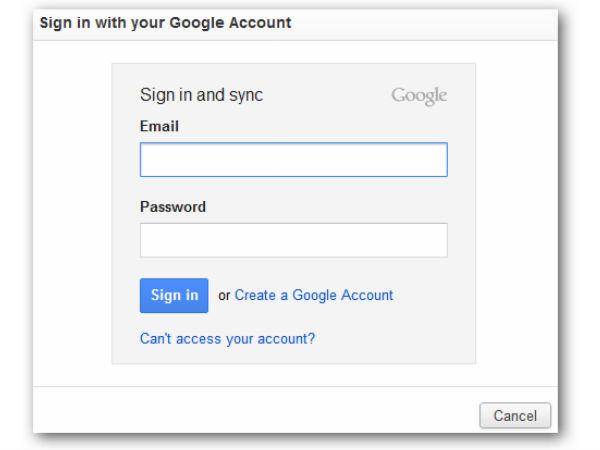Click the Password field label
The height and width of the screenshot is (450, 600).
coord(173,207)
